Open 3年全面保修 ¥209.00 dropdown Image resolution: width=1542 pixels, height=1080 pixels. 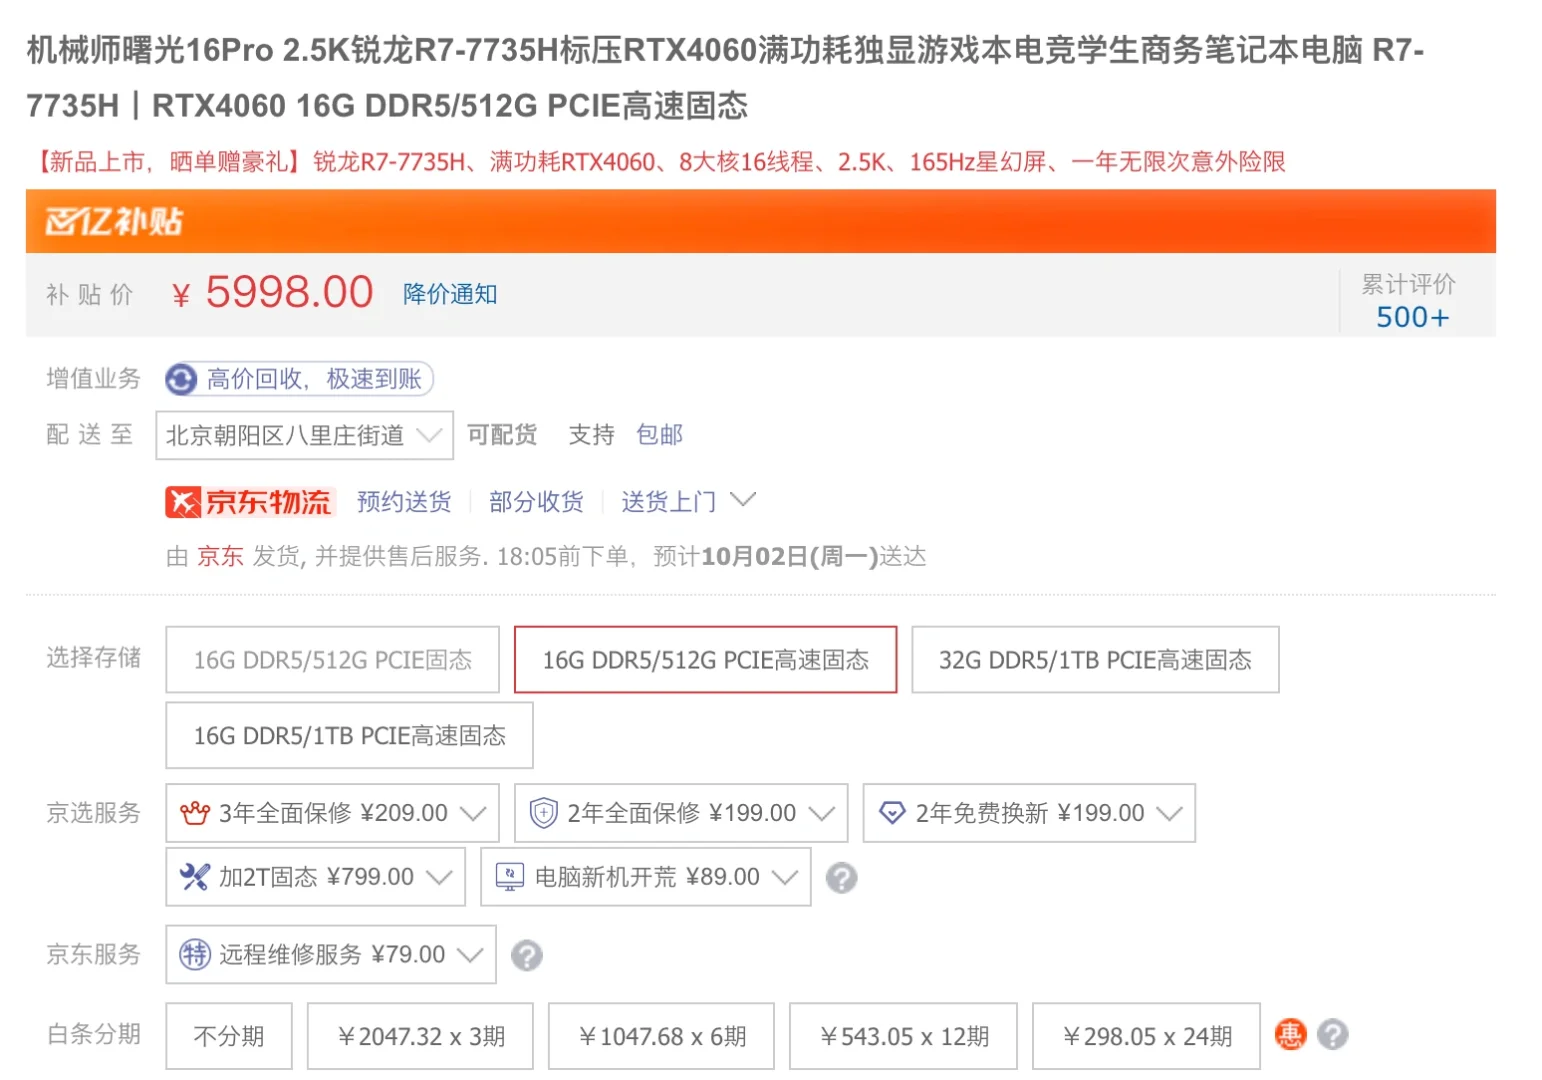[332, 813]
